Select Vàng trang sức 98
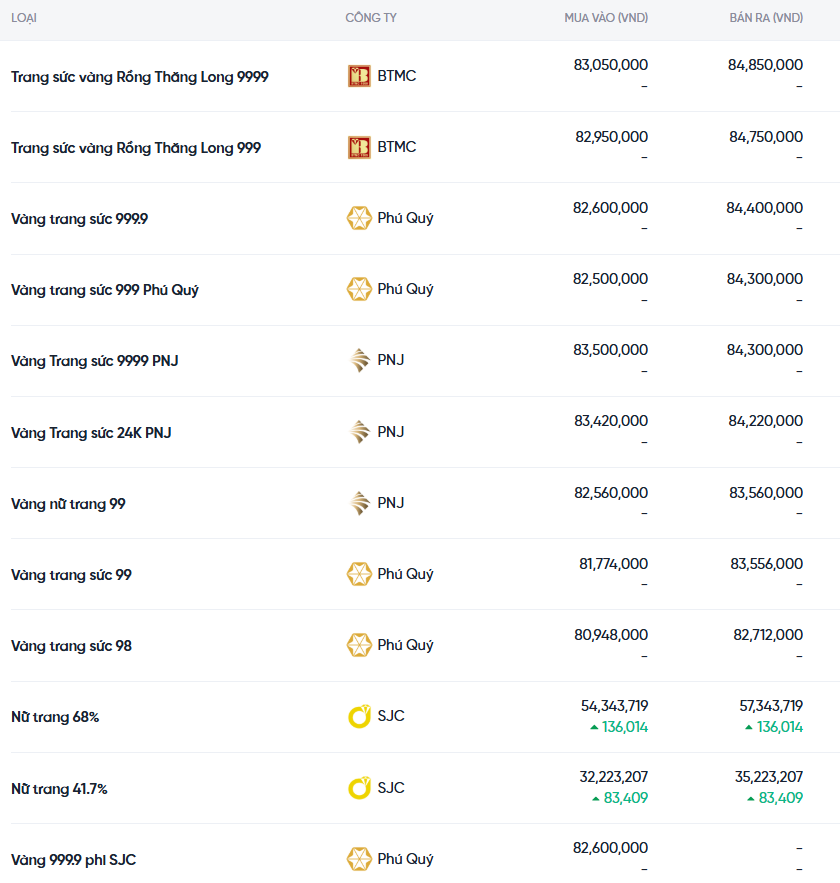Screen dimensions: 840x883 tap(72, 646)
